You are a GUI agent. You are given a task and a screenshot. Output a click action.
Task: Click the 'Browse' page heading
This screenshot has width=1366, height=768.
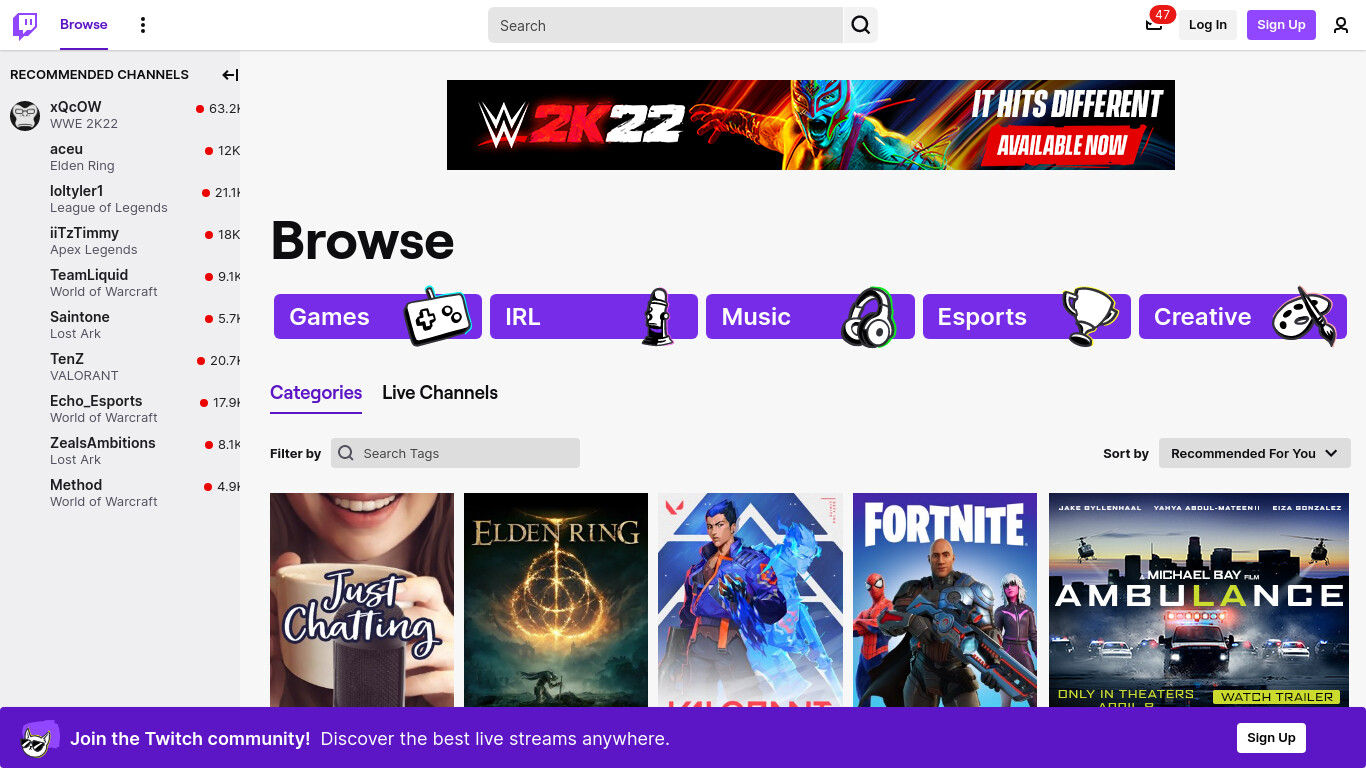pos(362,240)
